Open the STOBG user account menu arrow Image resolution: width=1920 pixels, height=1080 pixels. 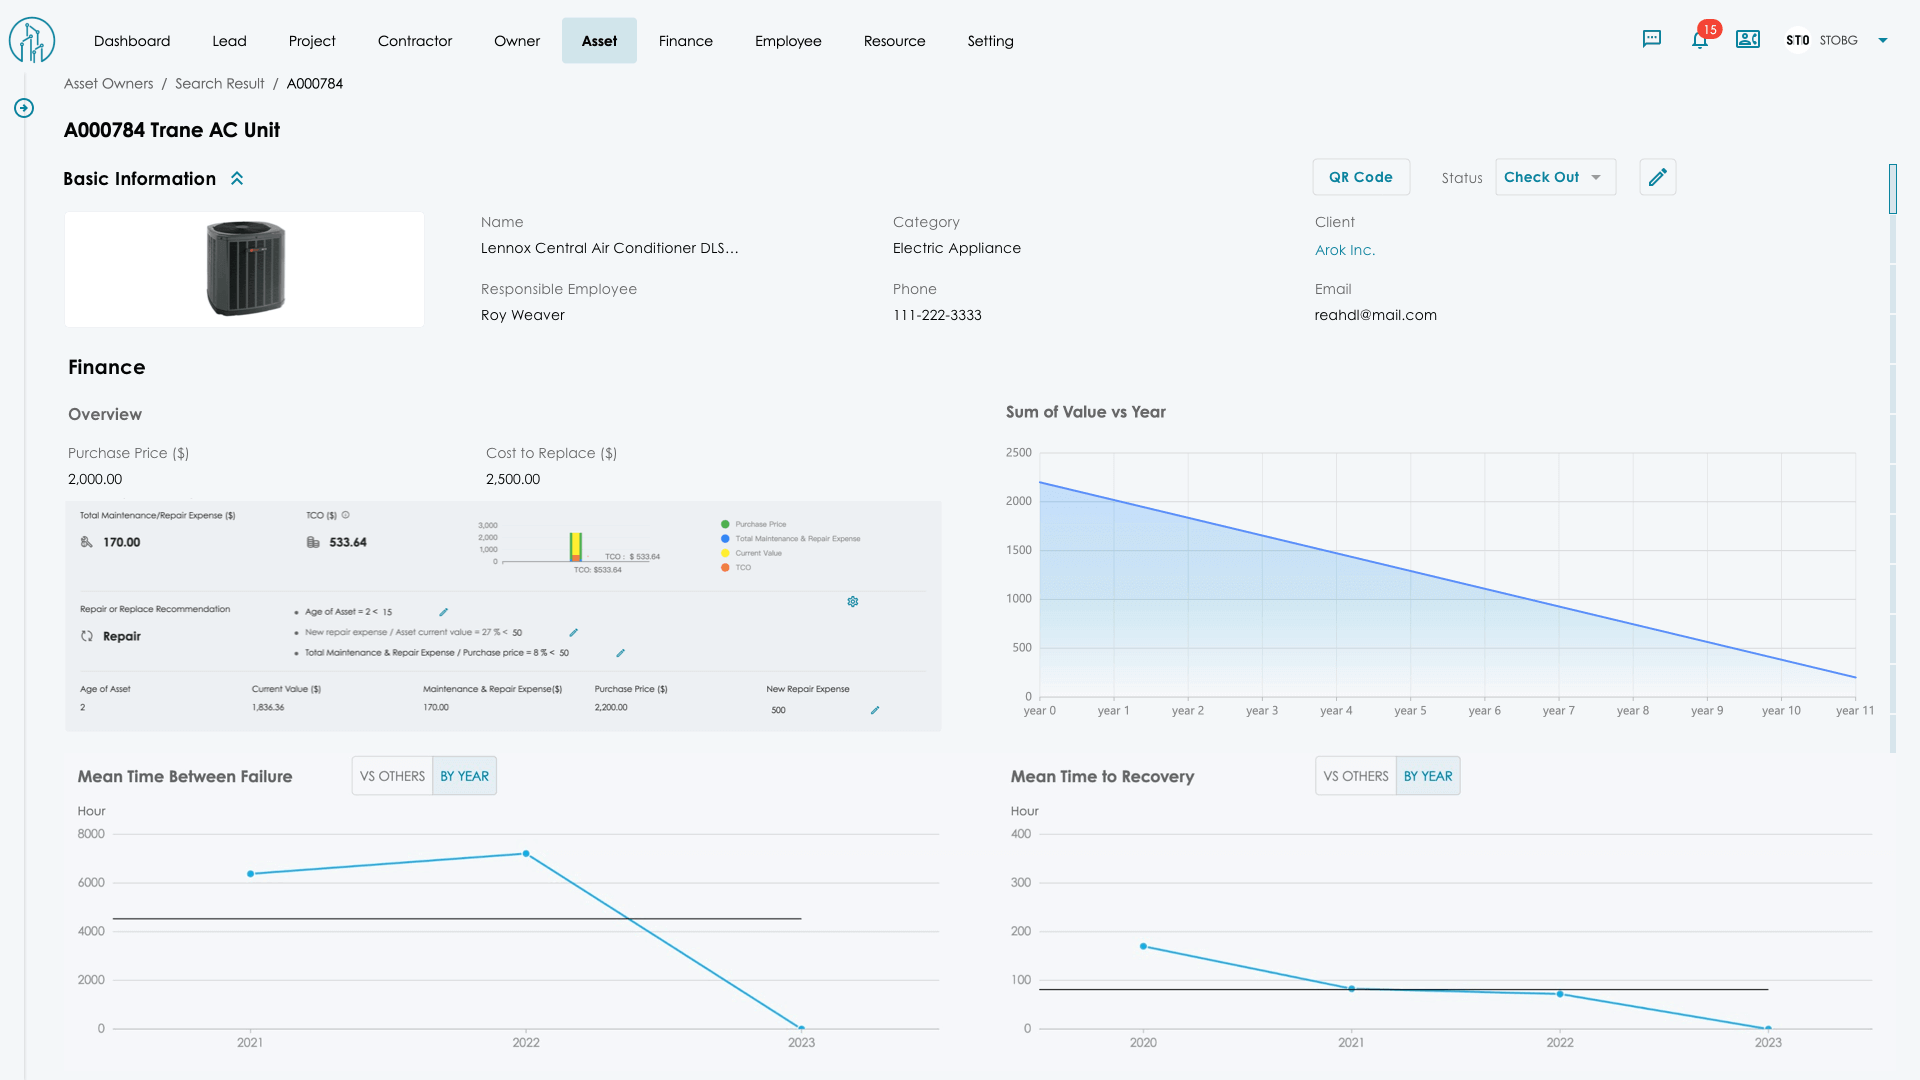tap(1883, 41)
